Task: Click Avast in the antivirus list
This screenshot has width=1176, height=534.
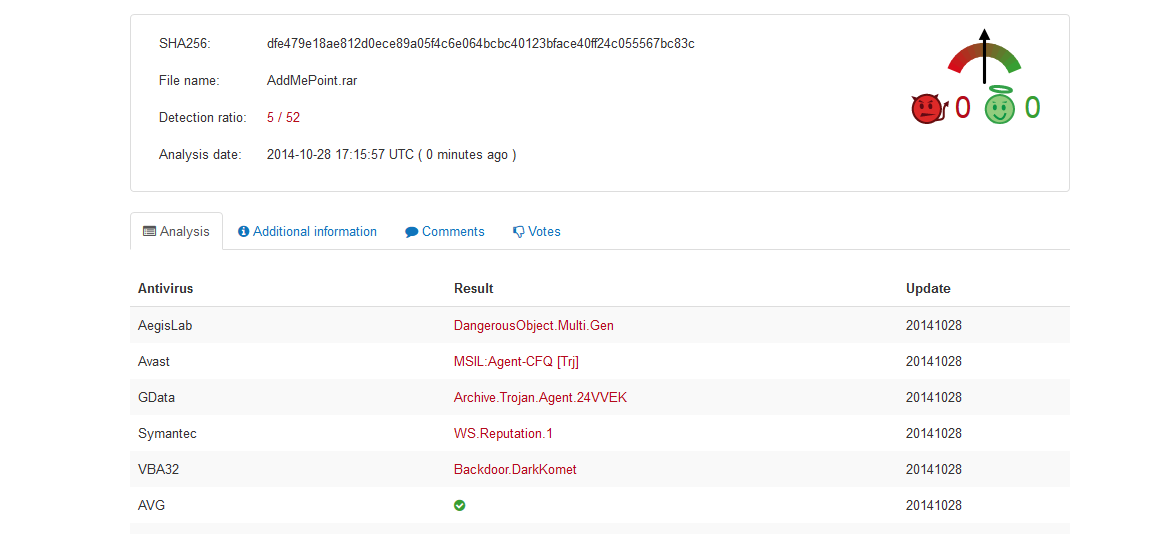Action: (154, 361)
